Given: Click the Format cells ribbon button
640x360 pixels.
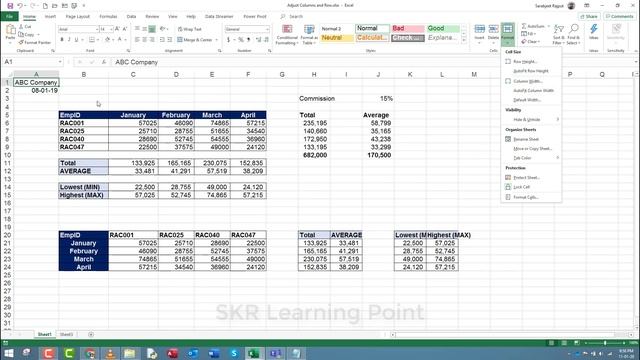Looking at the screenshot, I should [508, 33].
